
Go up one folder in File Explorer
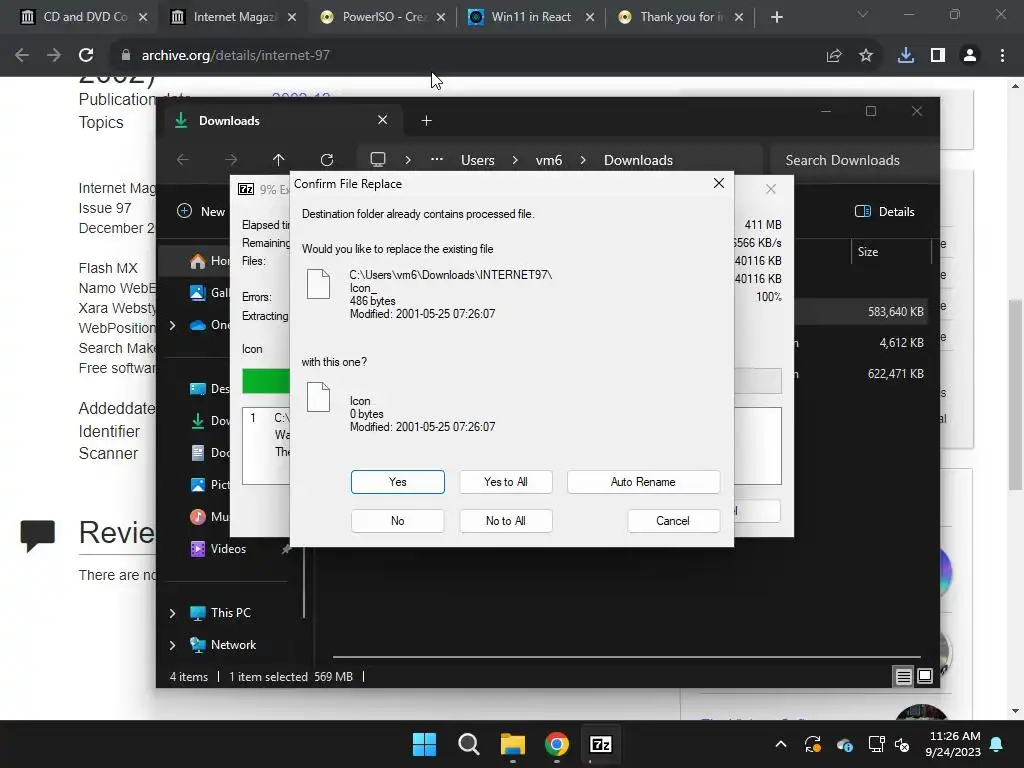(279, 160)
